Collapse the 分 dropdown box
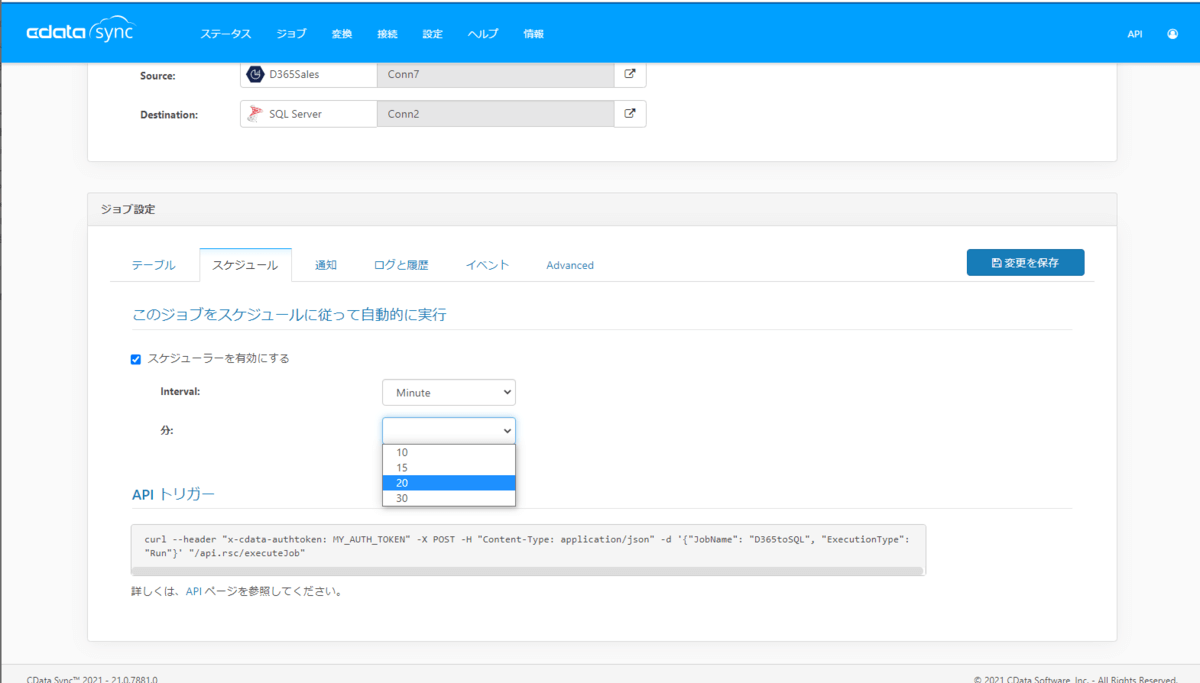The image size is (1200, 683). click(x=448, y=431)
